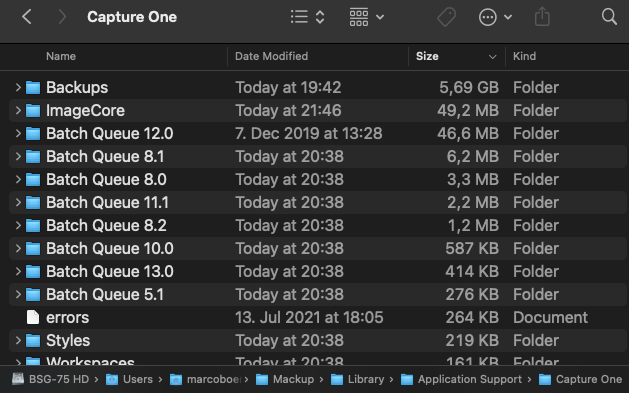Viewport: 629px width, 393px height.
Task: Click the Batch Queue 12.0 name
Action: (110, 134)
